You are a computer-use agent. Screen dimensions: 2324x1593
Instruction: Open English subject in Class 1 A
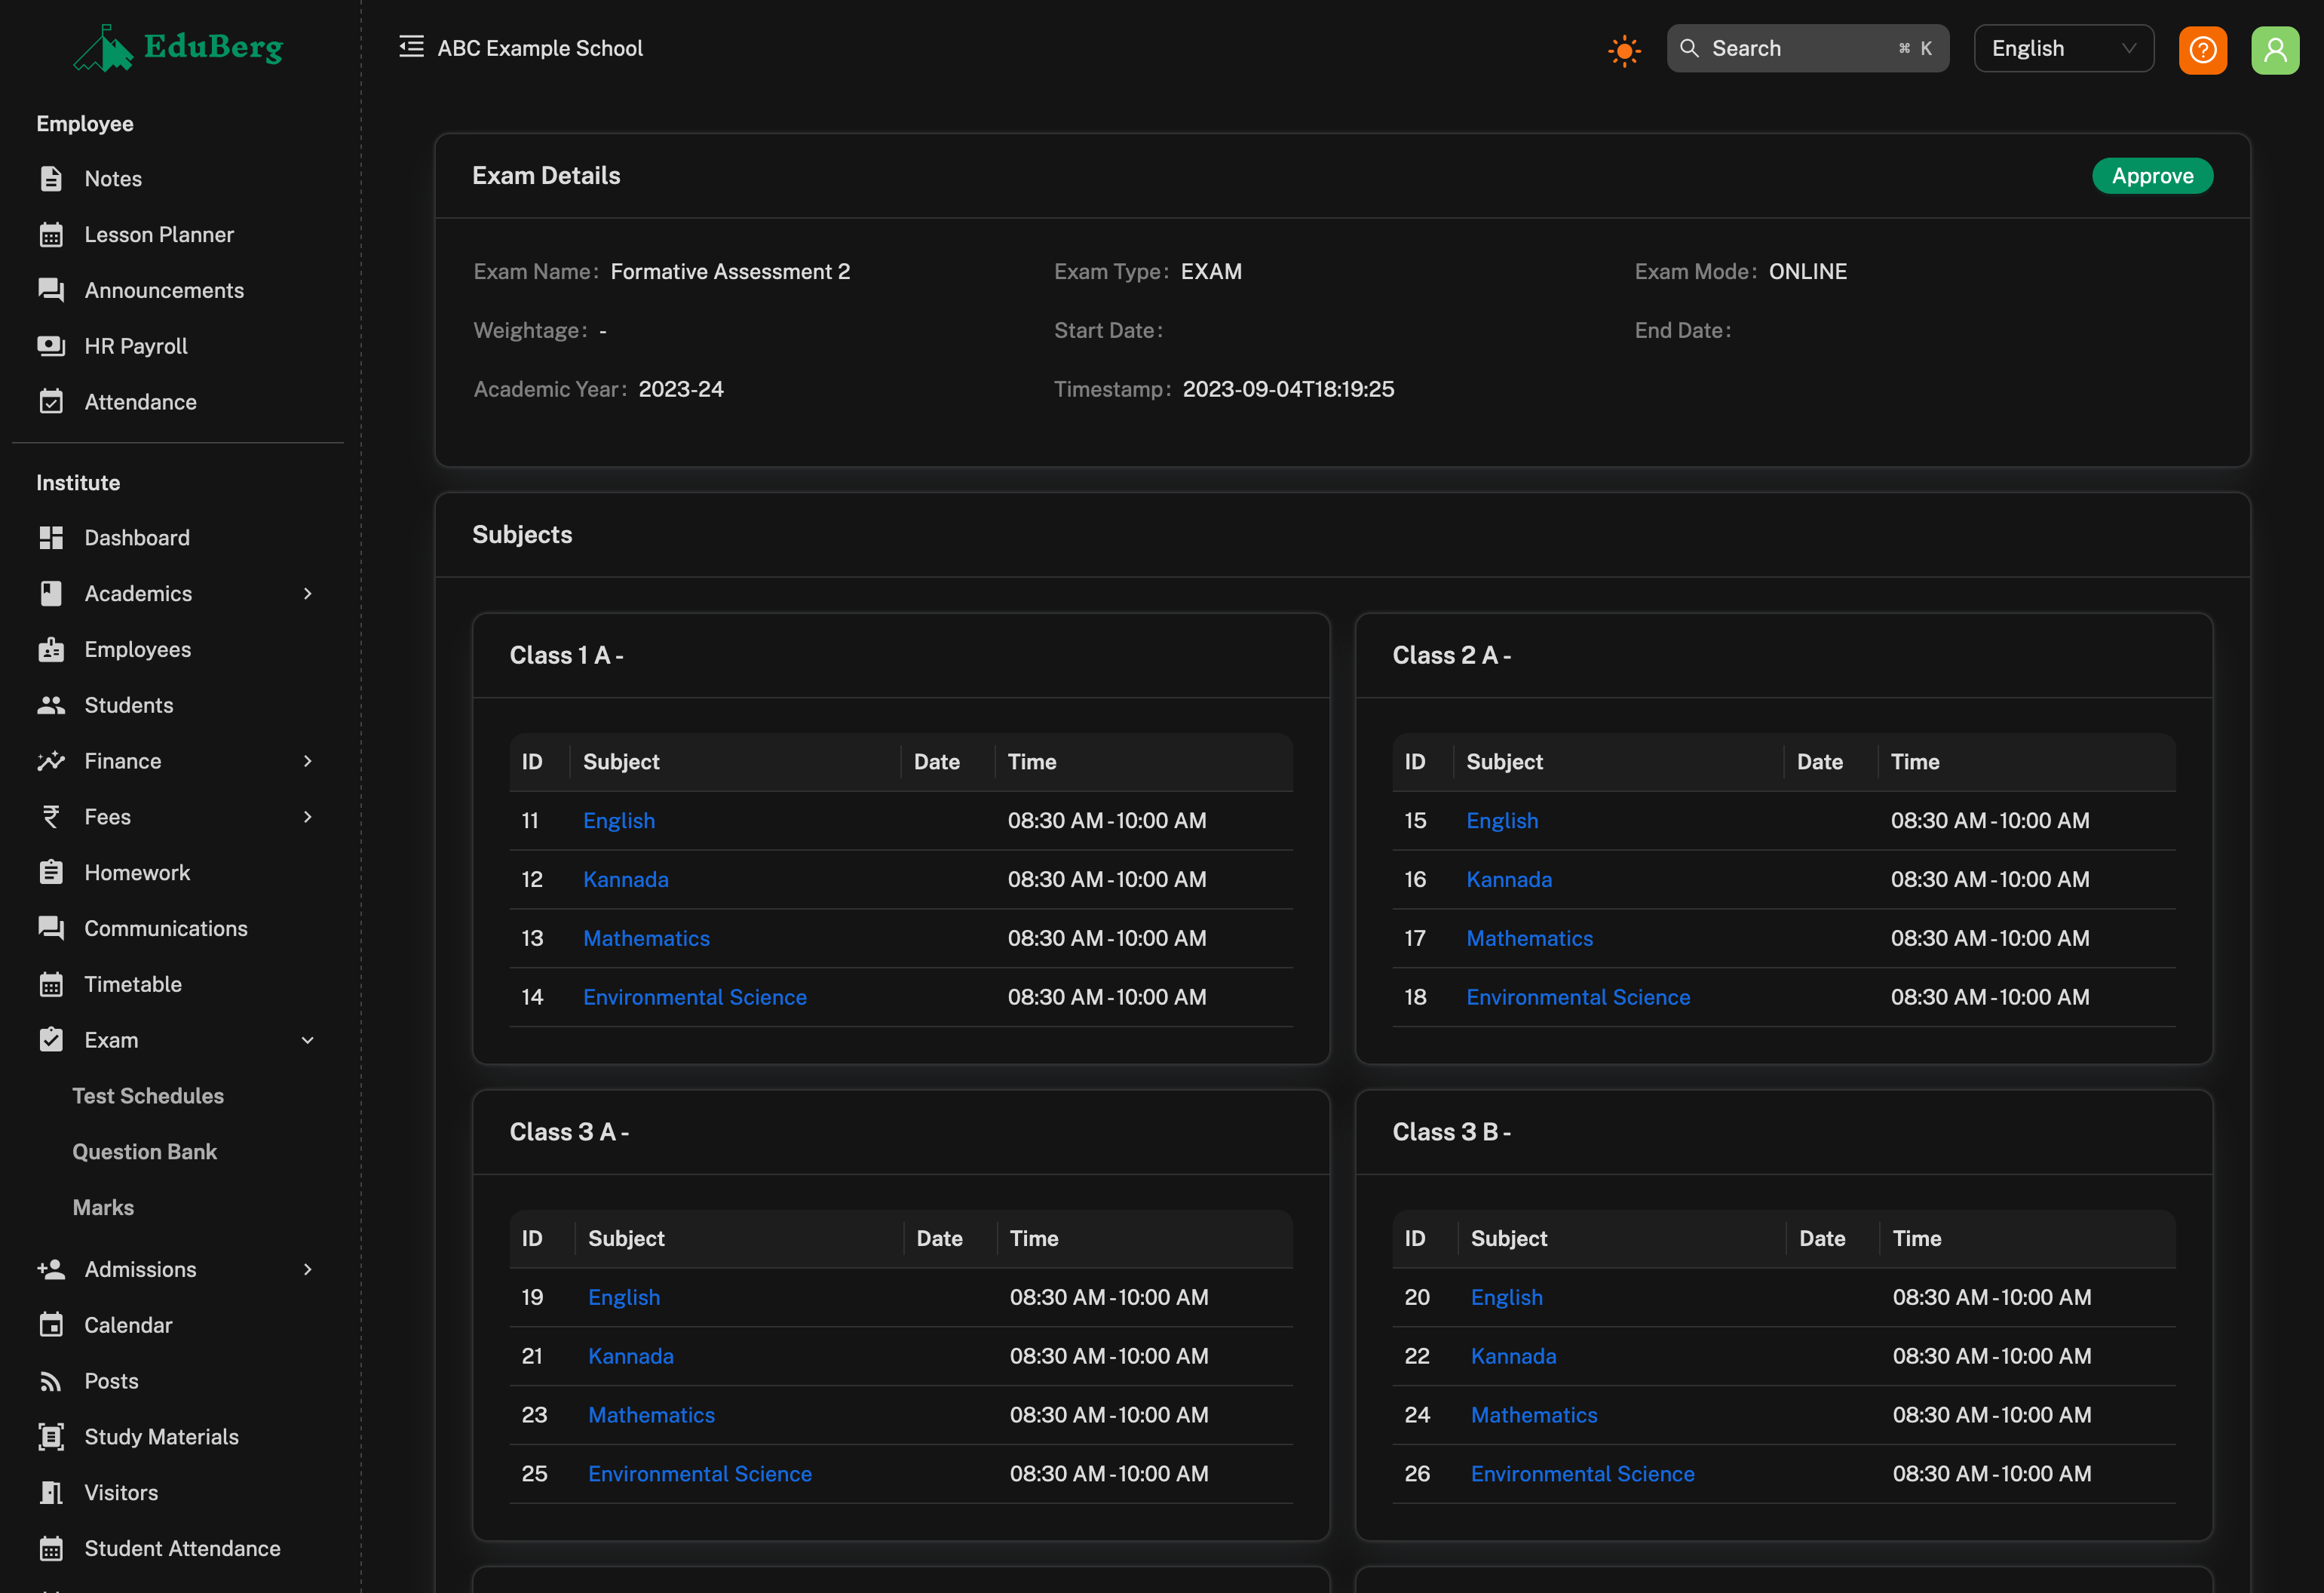click(x=619, y=821)
